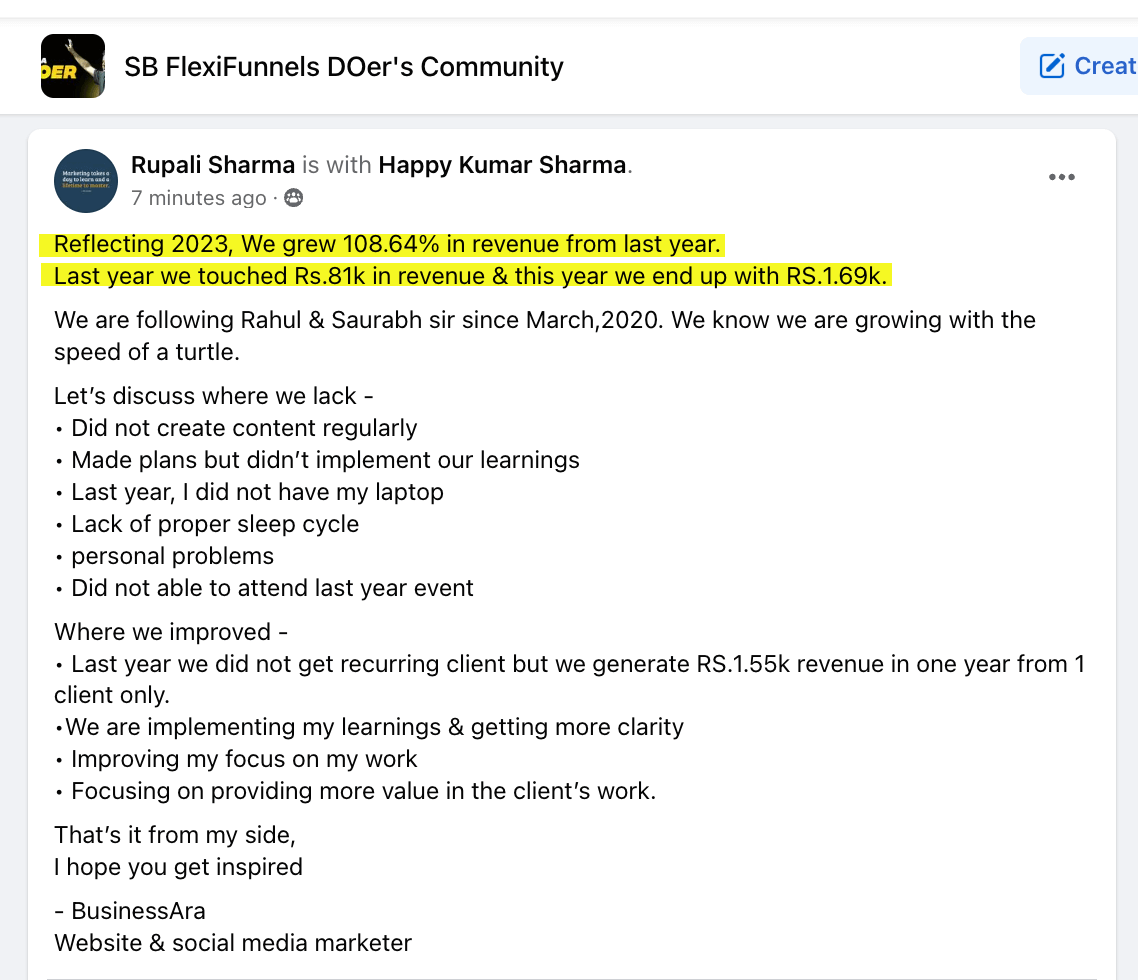Click the group members privacy icon

293,198
